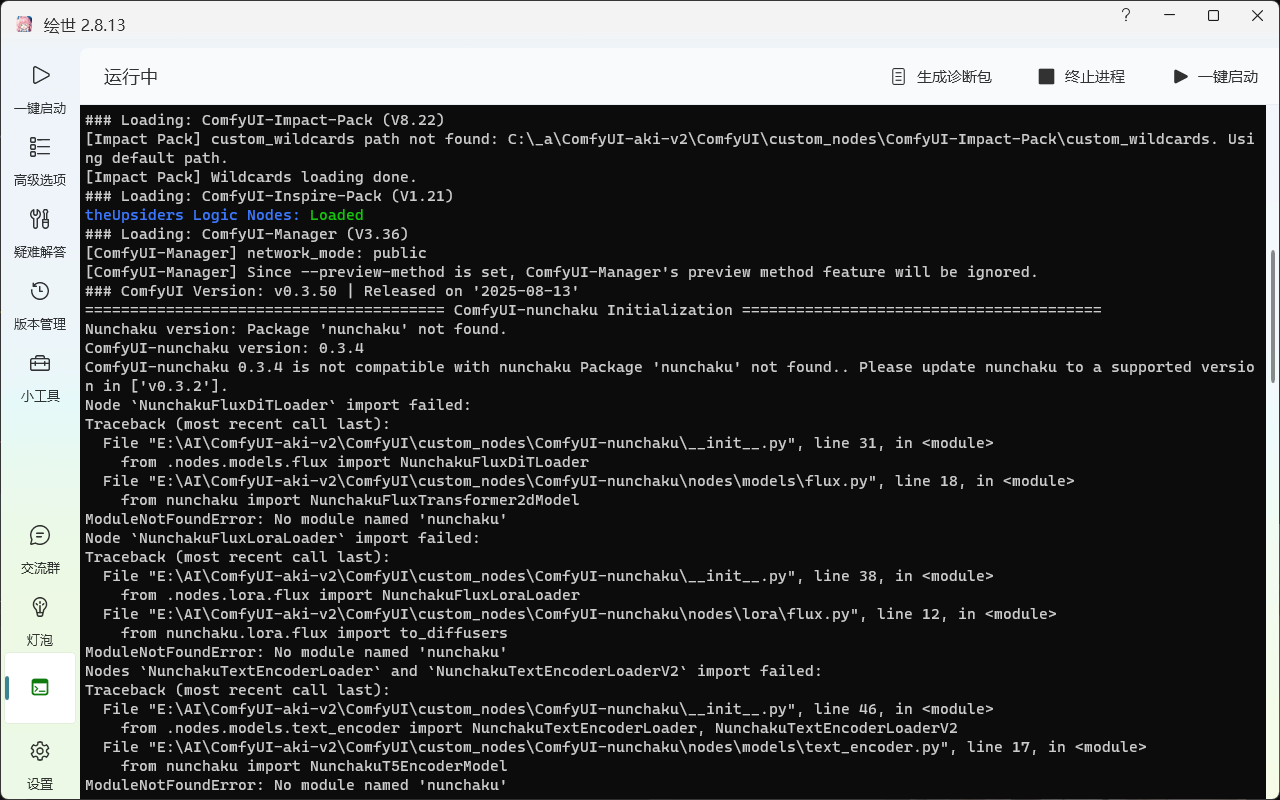The image size is (1280, 800).
Task: Open 交流群 chat group page
Action: coord(40,550)
